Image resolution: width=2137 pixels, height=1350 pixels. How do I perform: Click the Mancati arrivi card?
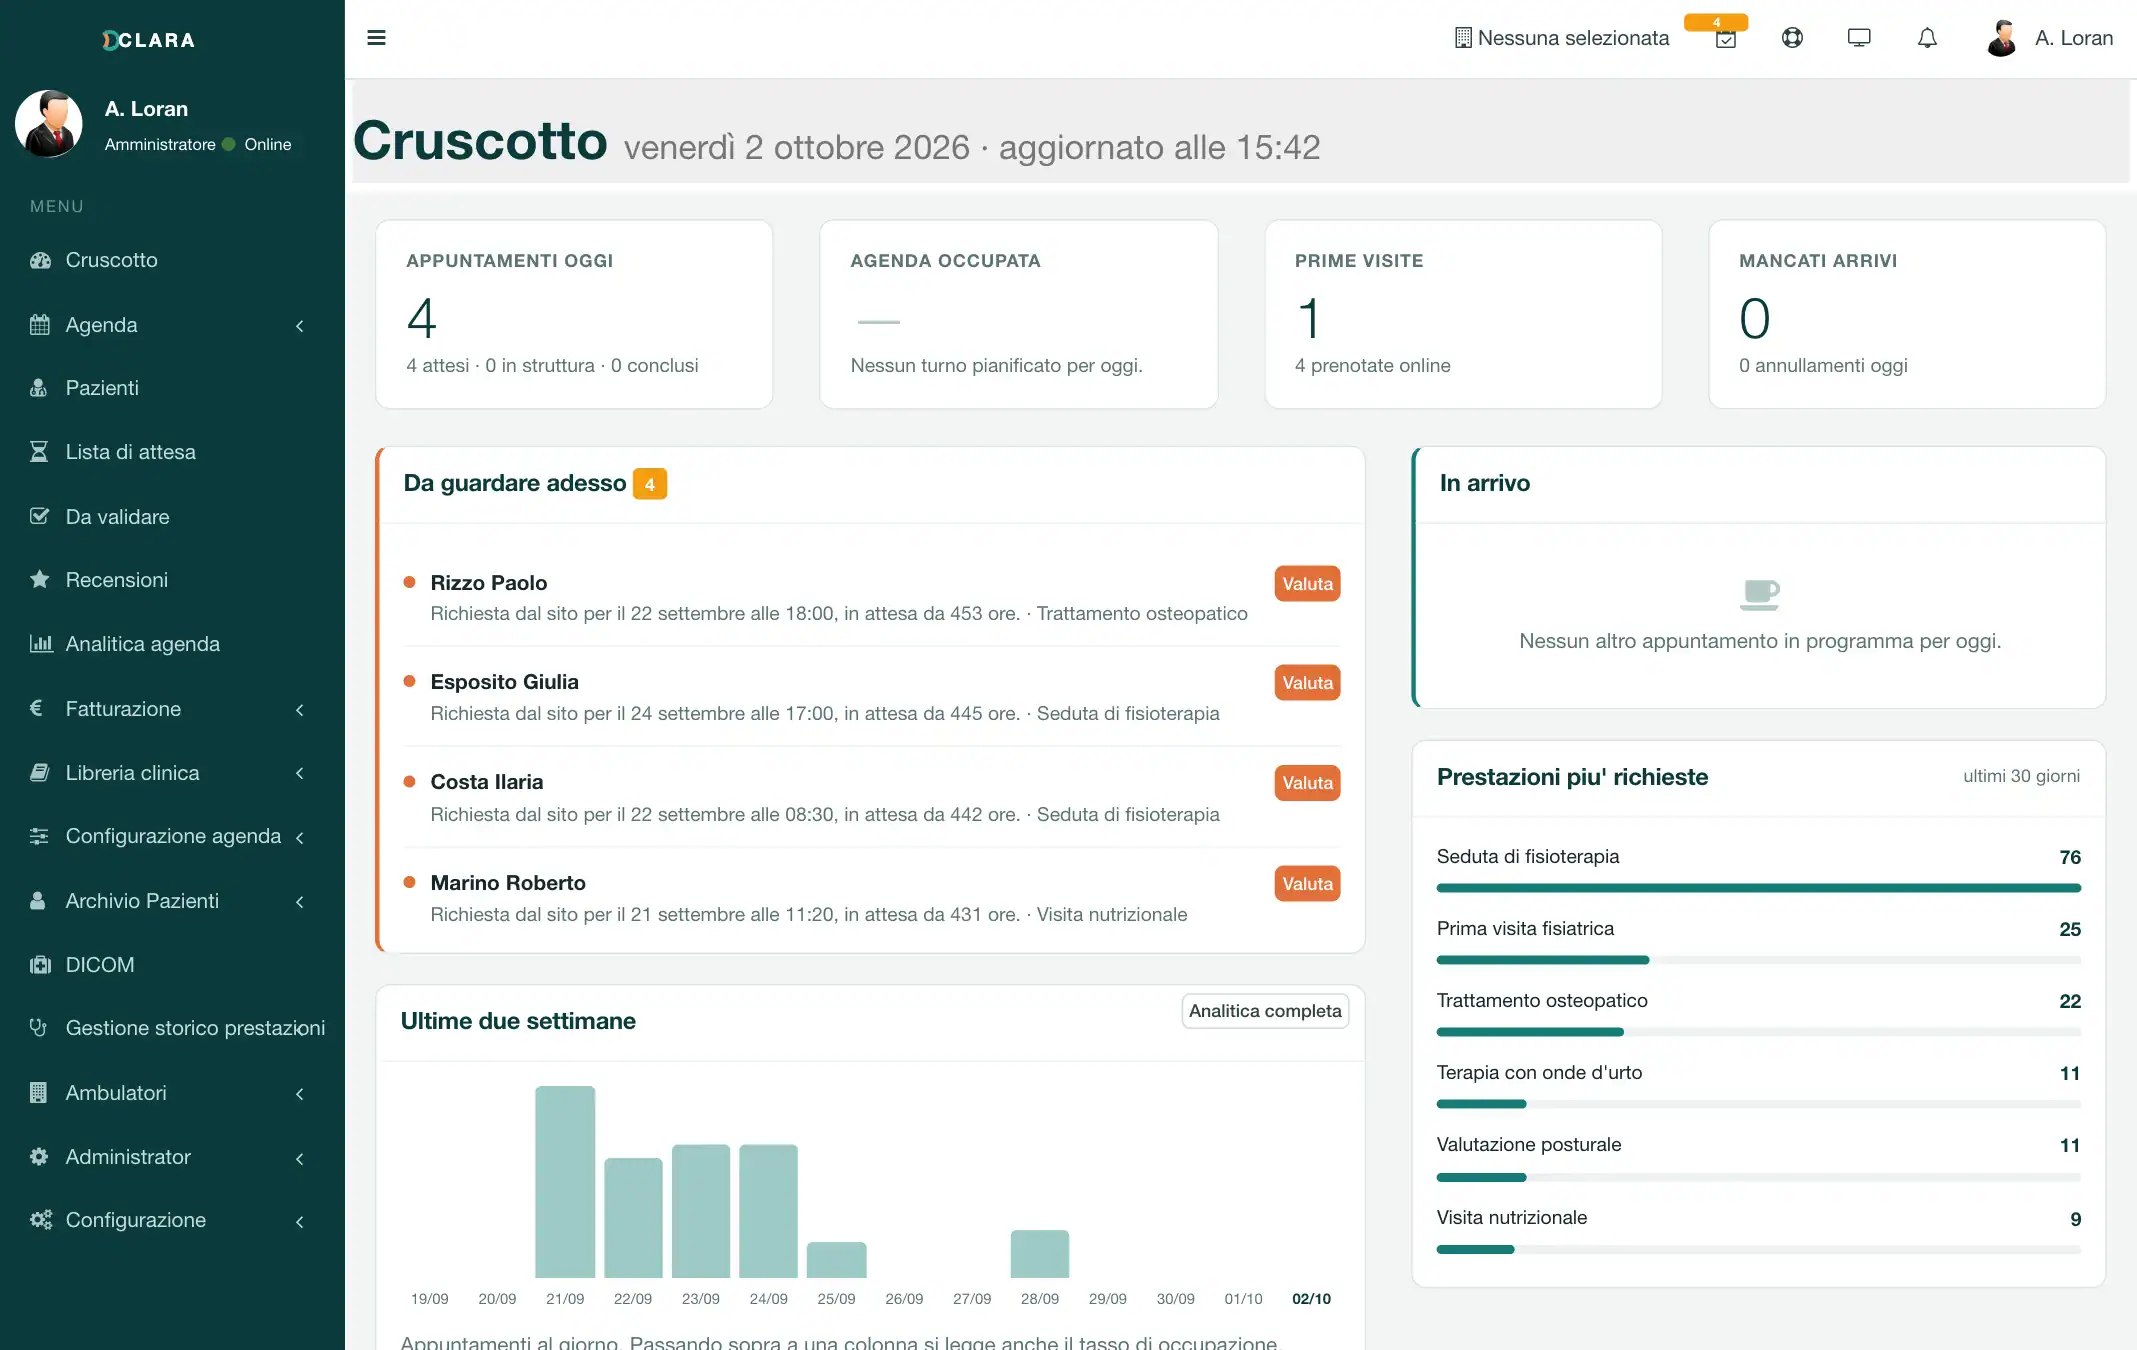click(x=1907, y=314)
